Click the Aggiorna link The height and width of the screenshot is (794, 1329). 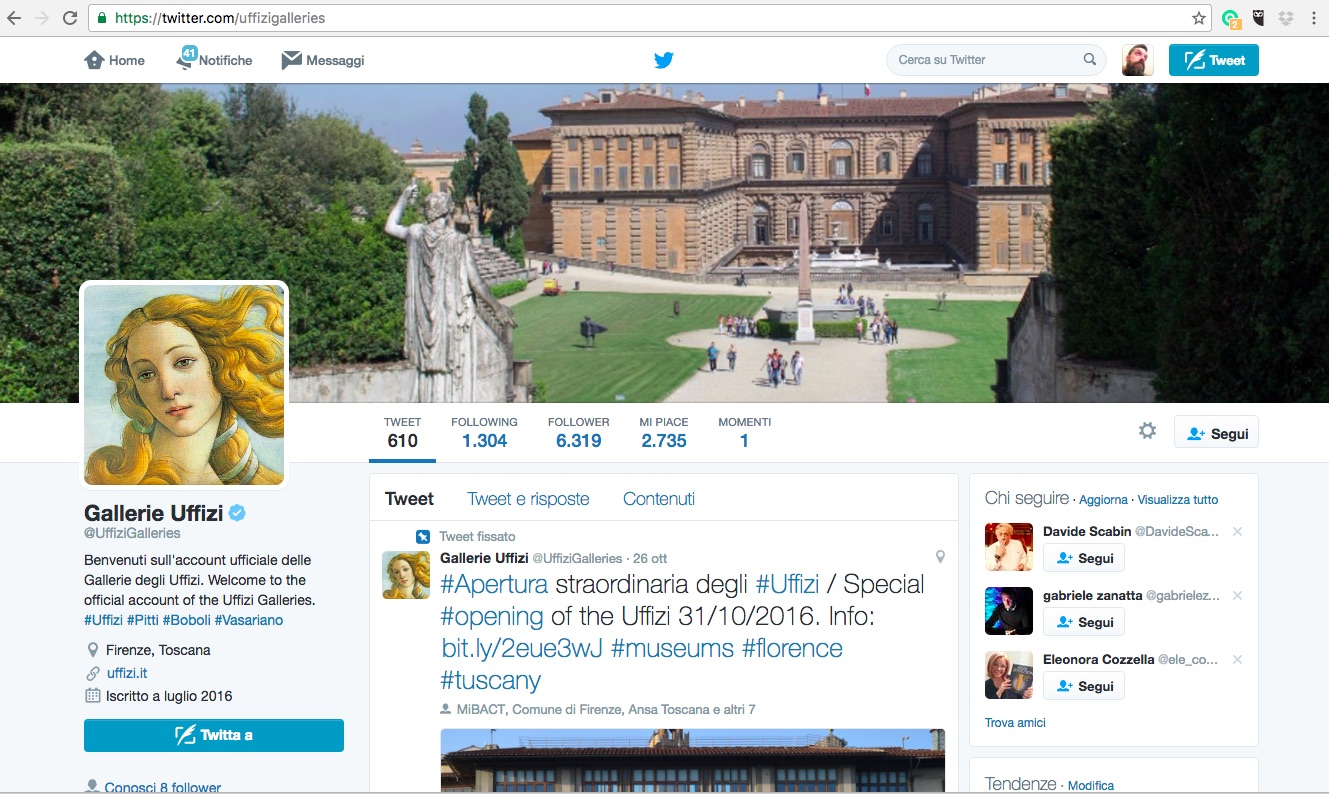1103,499
